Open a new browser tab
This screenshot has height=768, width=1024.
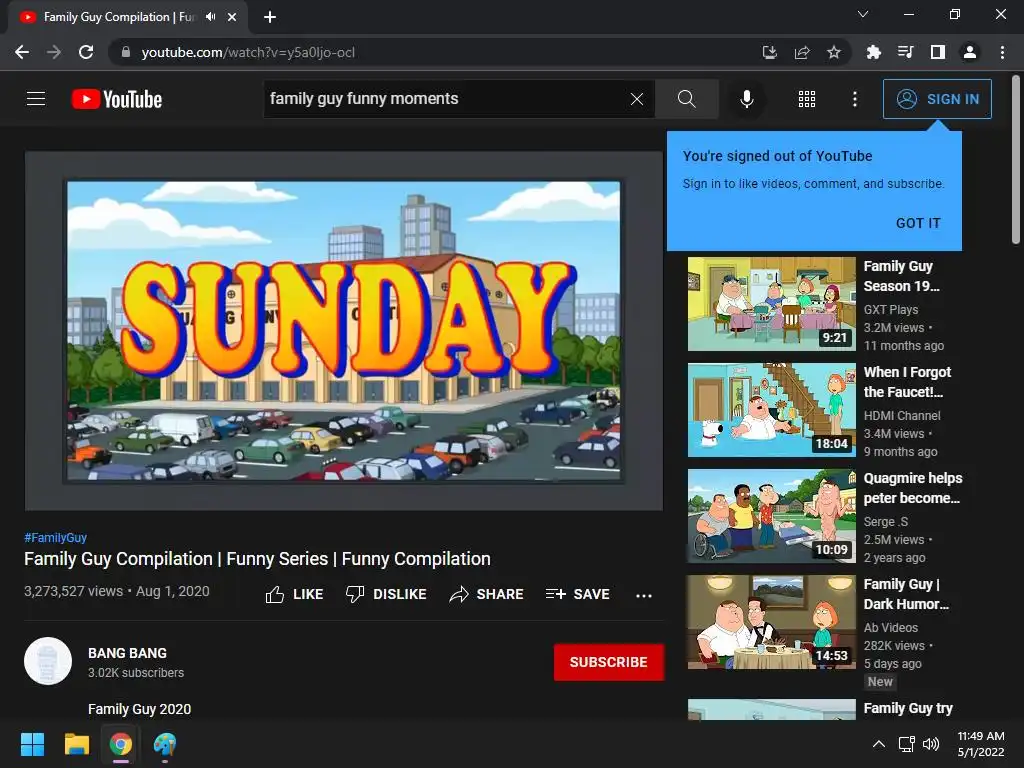tap(270, 17)
